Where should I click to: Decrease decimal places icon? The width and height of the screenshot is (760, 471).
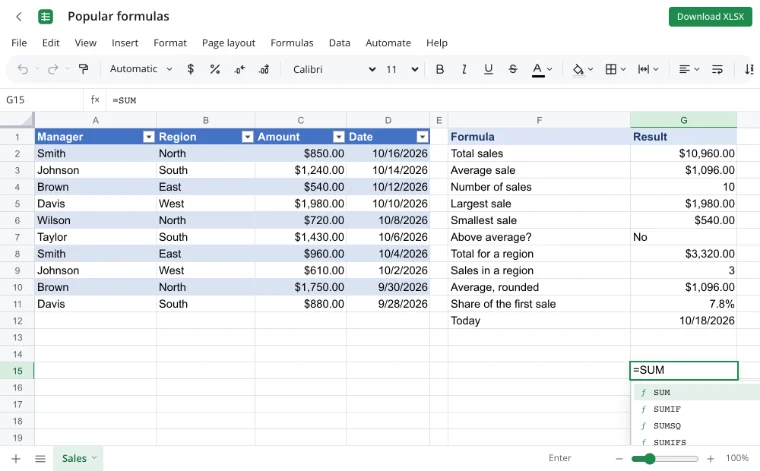coord(239,69)
